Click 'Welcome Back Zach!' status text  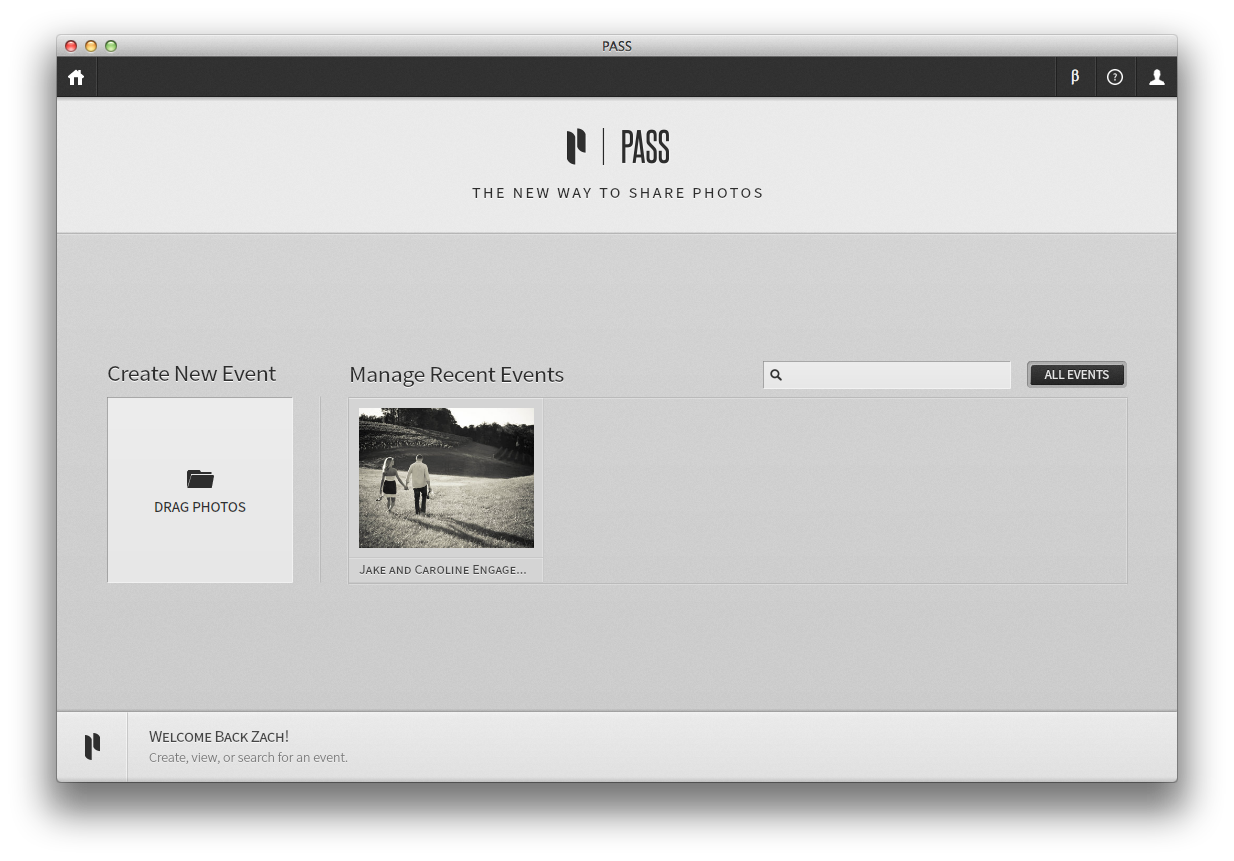coord(219,737)
